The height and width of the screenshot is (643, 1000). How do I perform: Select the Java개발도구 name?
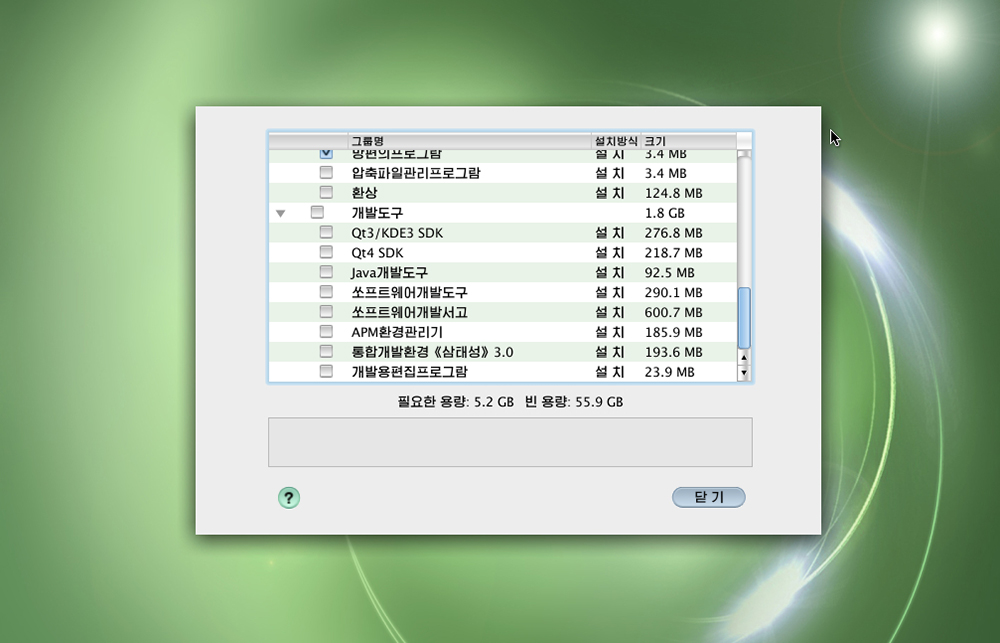[389, 272]
